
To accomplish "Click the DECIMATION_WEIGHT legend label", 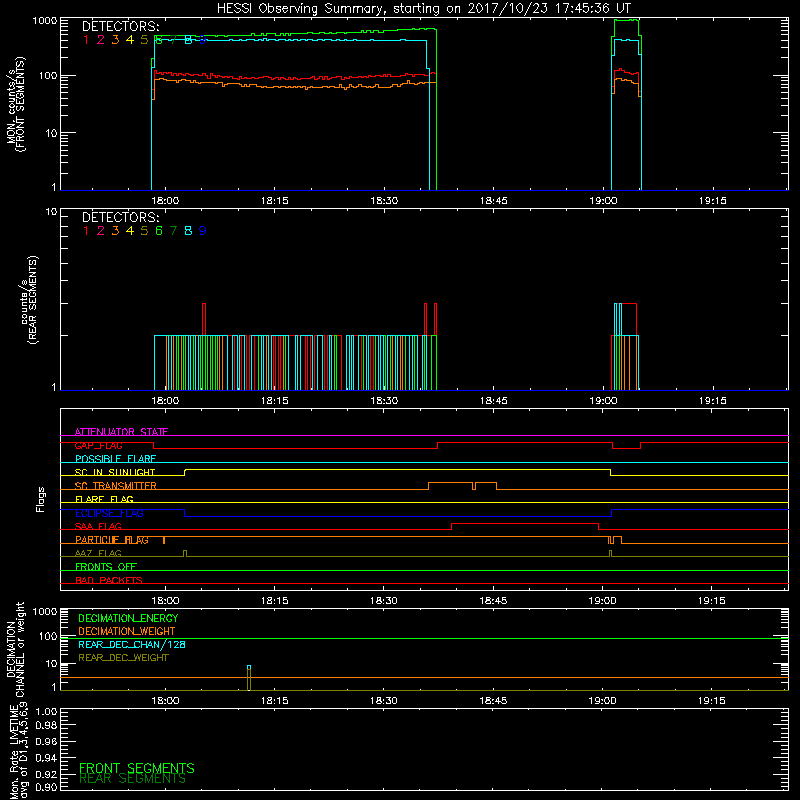I will (x=127, y=632).
